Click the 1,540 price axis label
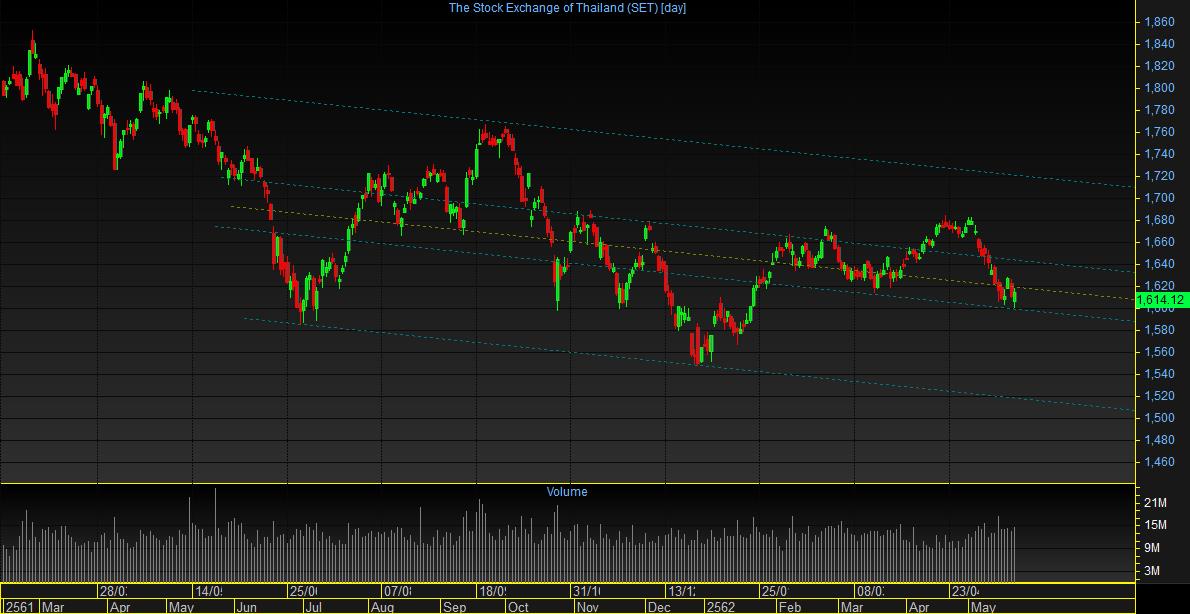The width and height of the screenshot is (1190, 614). click(1158, 374)
